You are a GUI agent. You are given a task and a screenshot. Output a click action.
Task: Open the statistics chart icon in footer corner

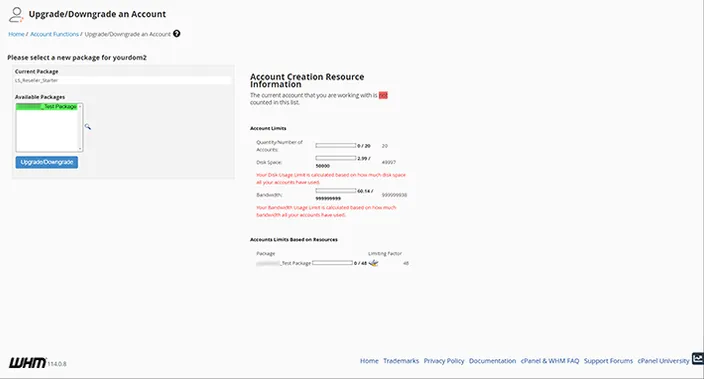pyautogui.click(x=698, y=358)
